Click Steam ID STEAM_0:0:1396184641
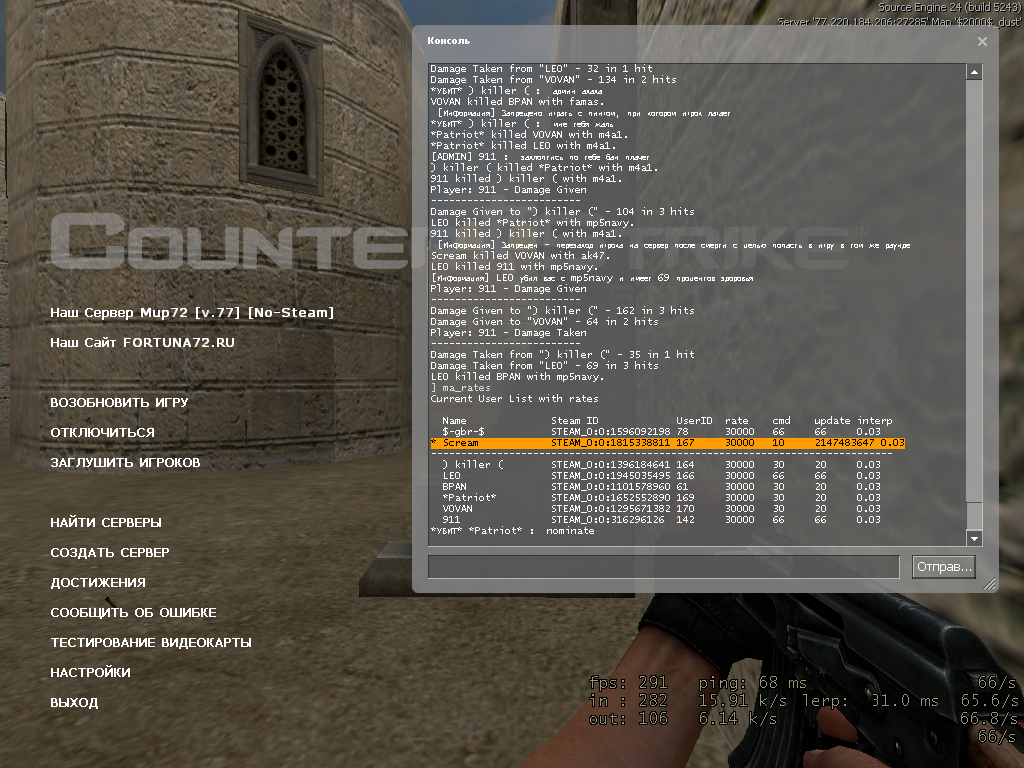 (x=611, y=464)
